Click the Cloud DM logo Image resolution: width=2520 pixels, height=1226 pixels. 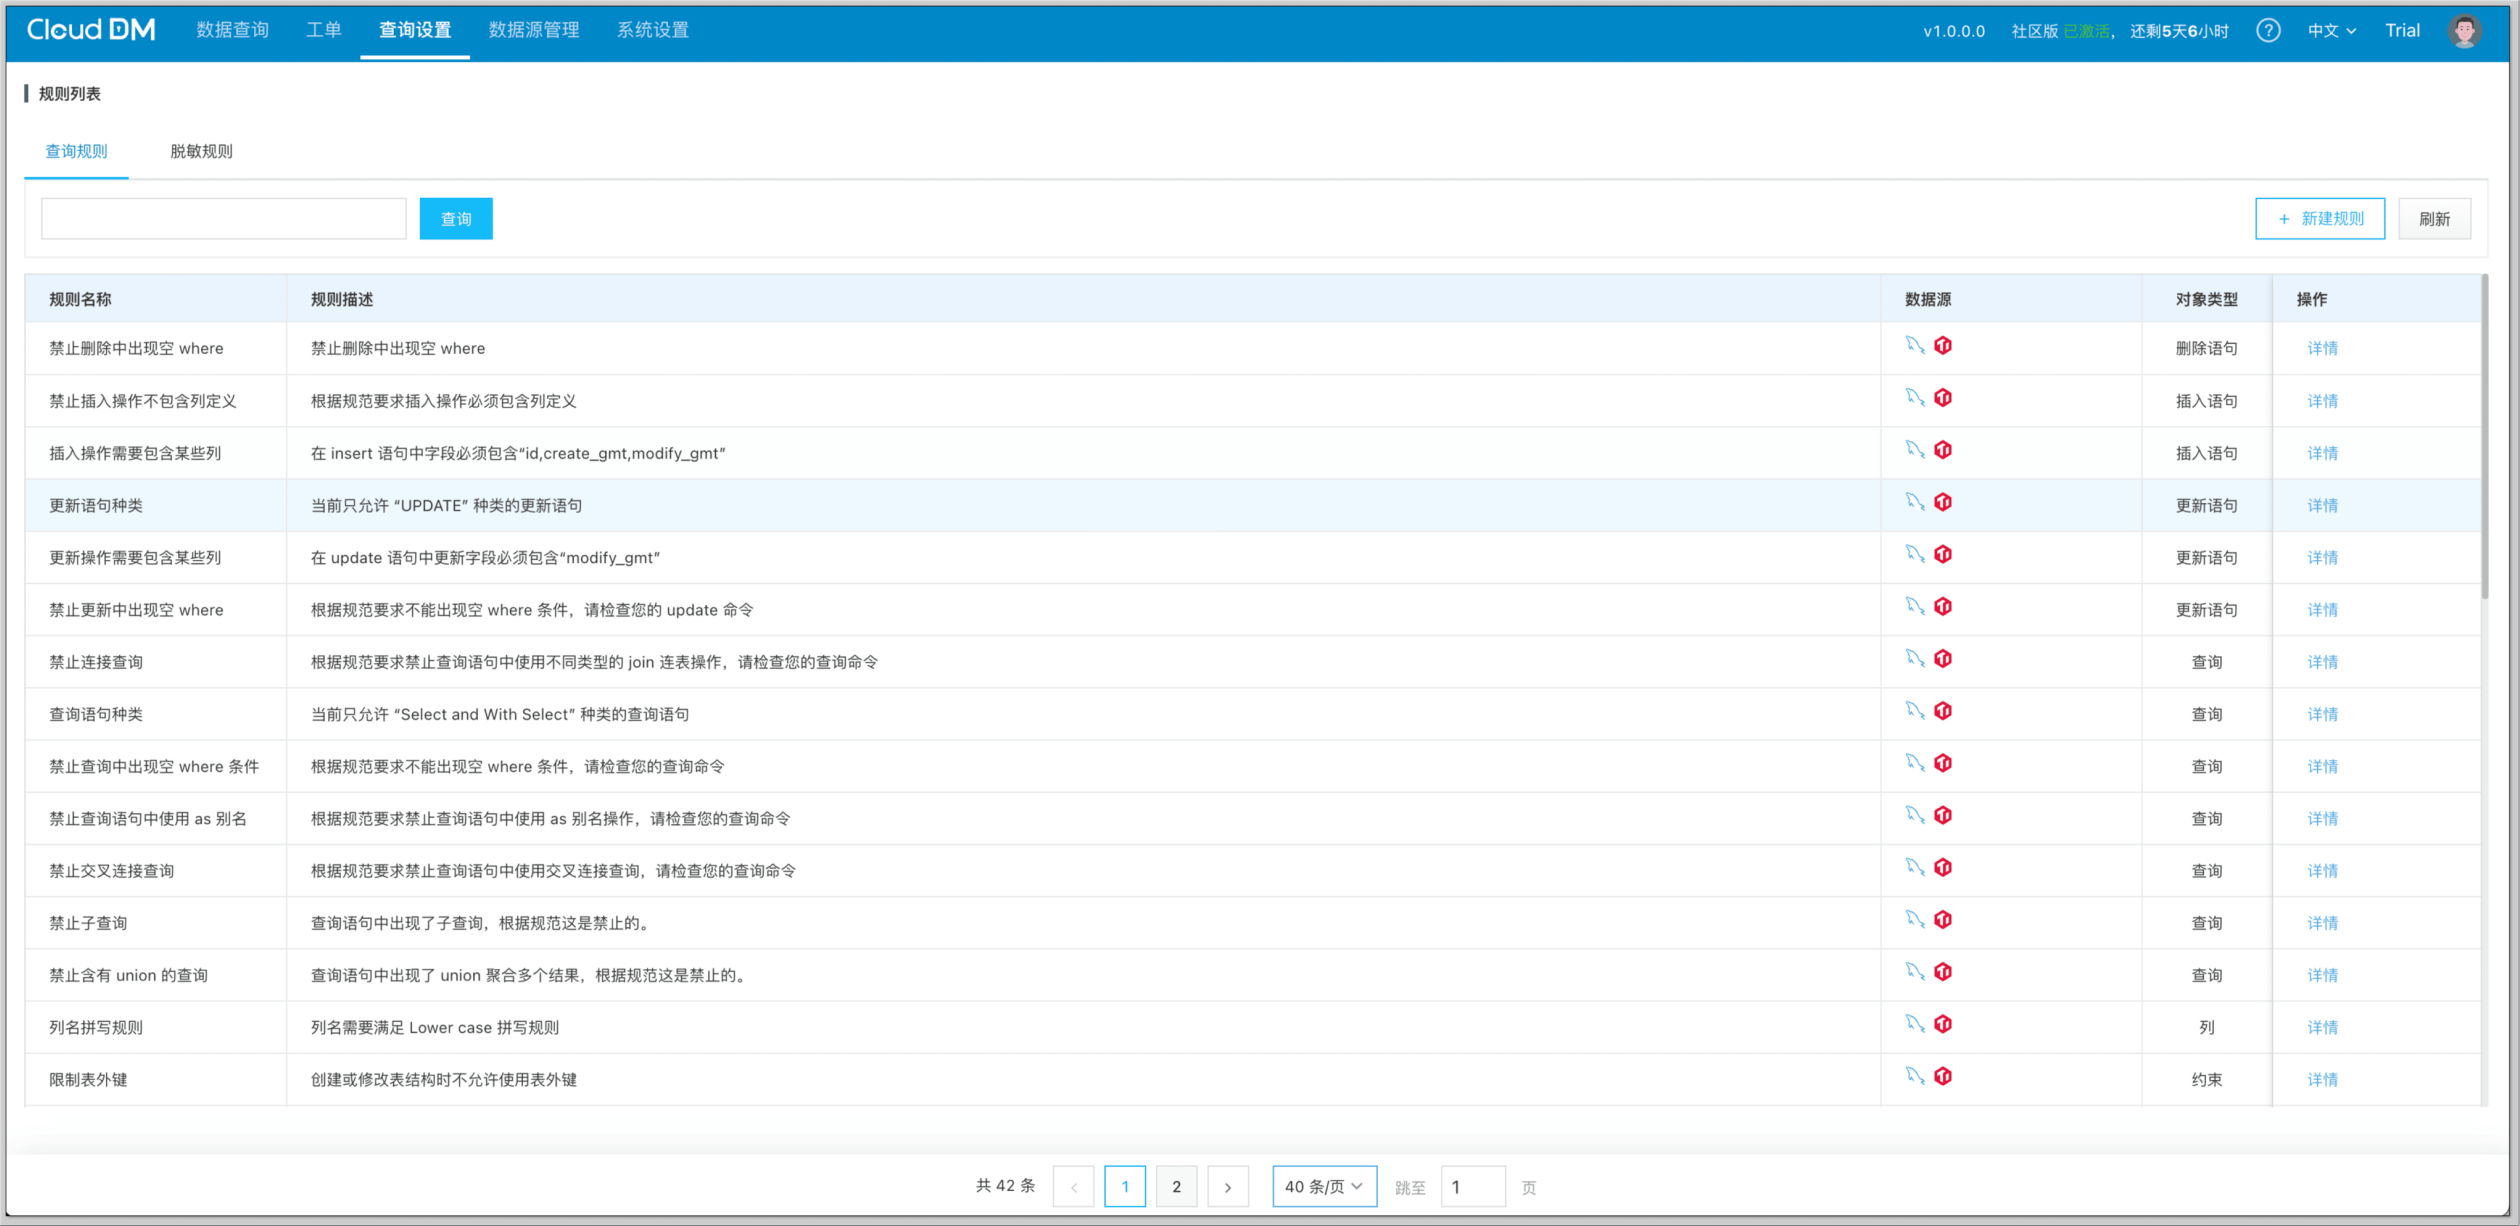[x=91, y=30]
